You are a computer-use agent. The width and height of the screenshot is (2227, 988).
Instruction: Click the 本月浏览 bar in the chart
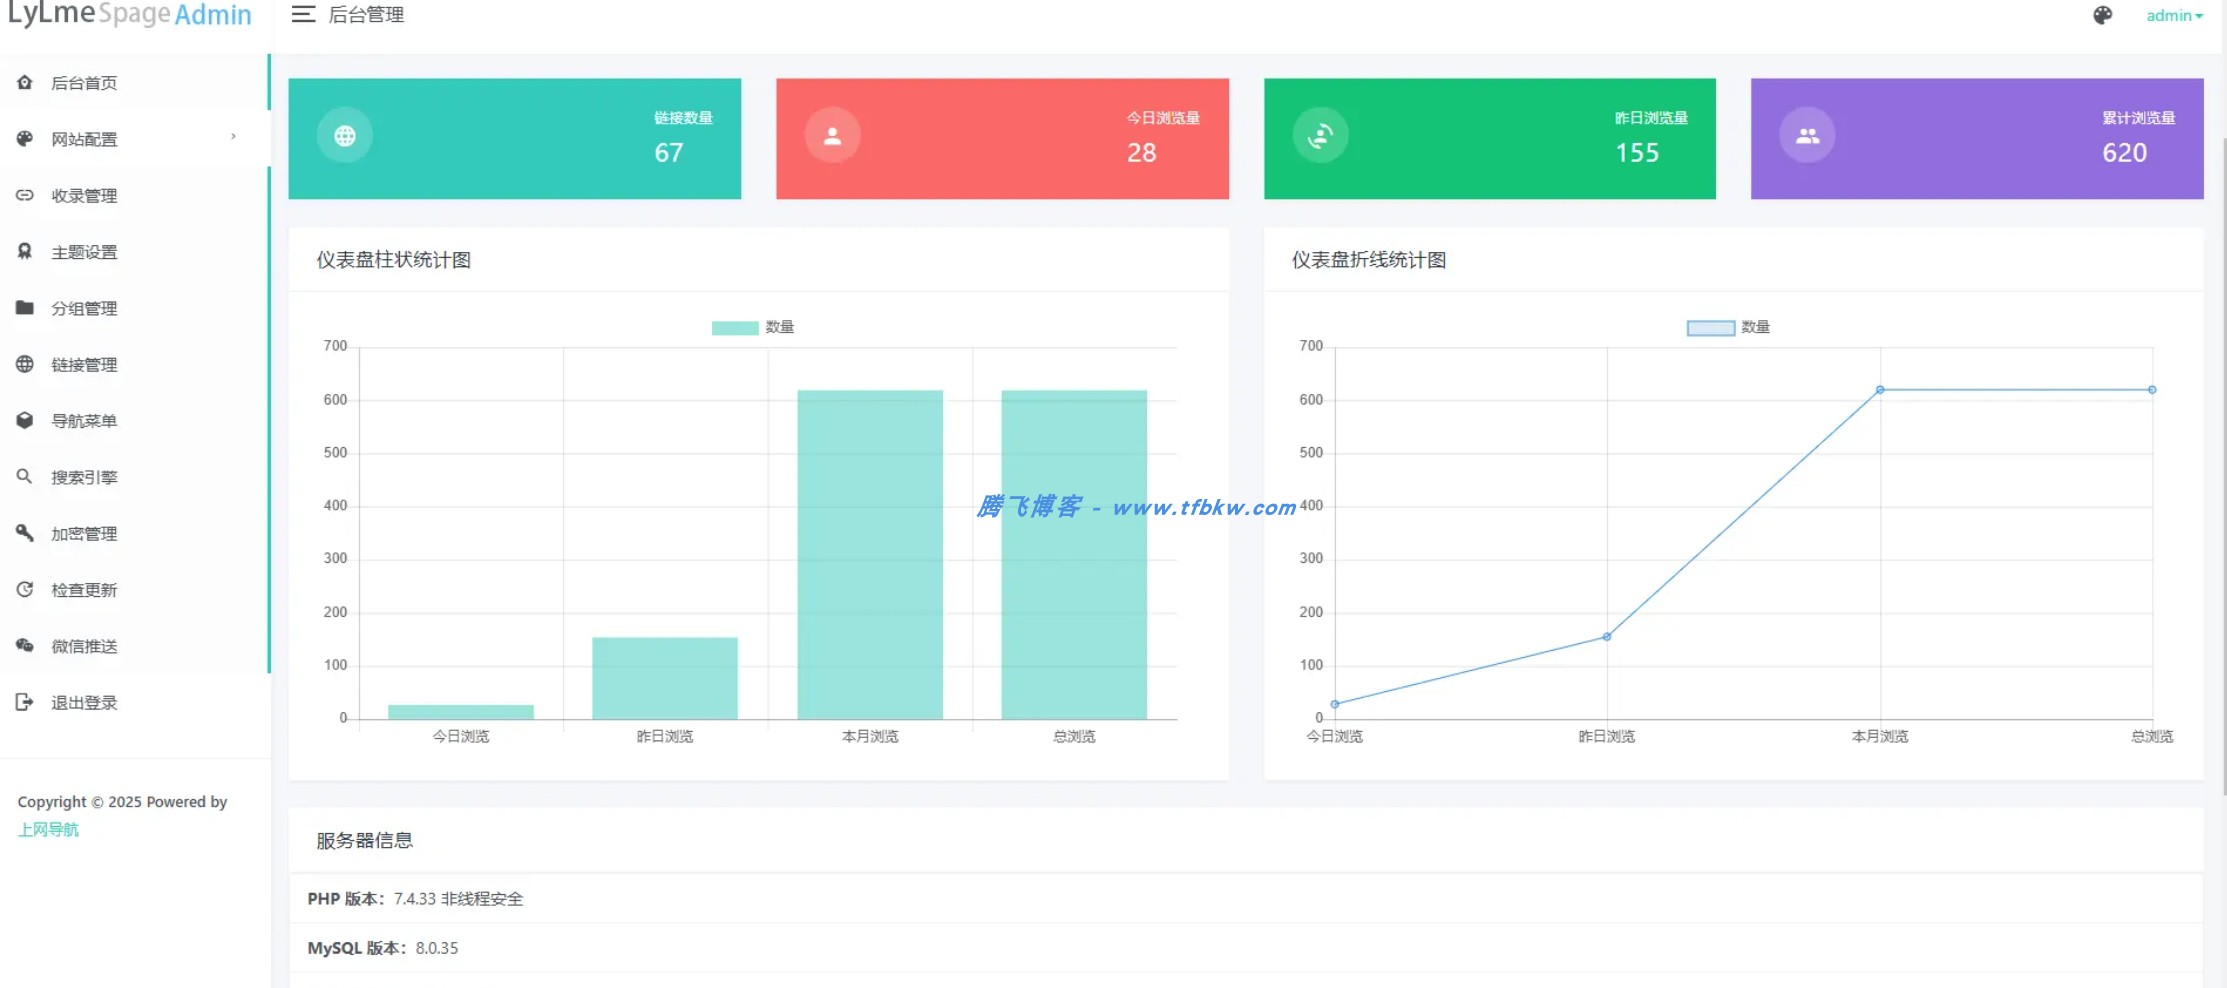click(x=870, y=554)
